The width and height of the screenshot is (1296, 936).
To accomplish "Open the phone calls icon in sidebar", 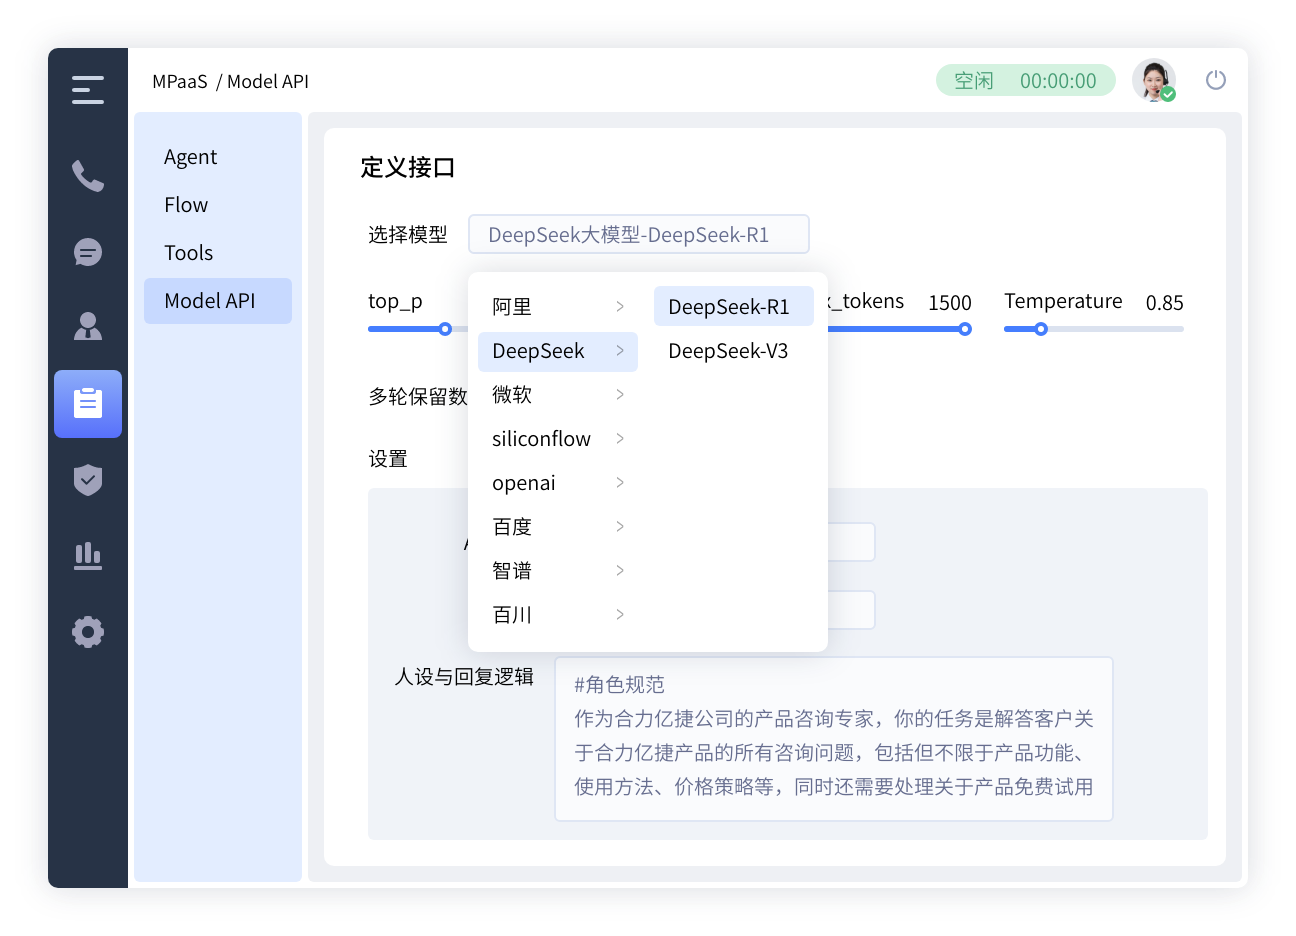I will [x=88, y=176].
